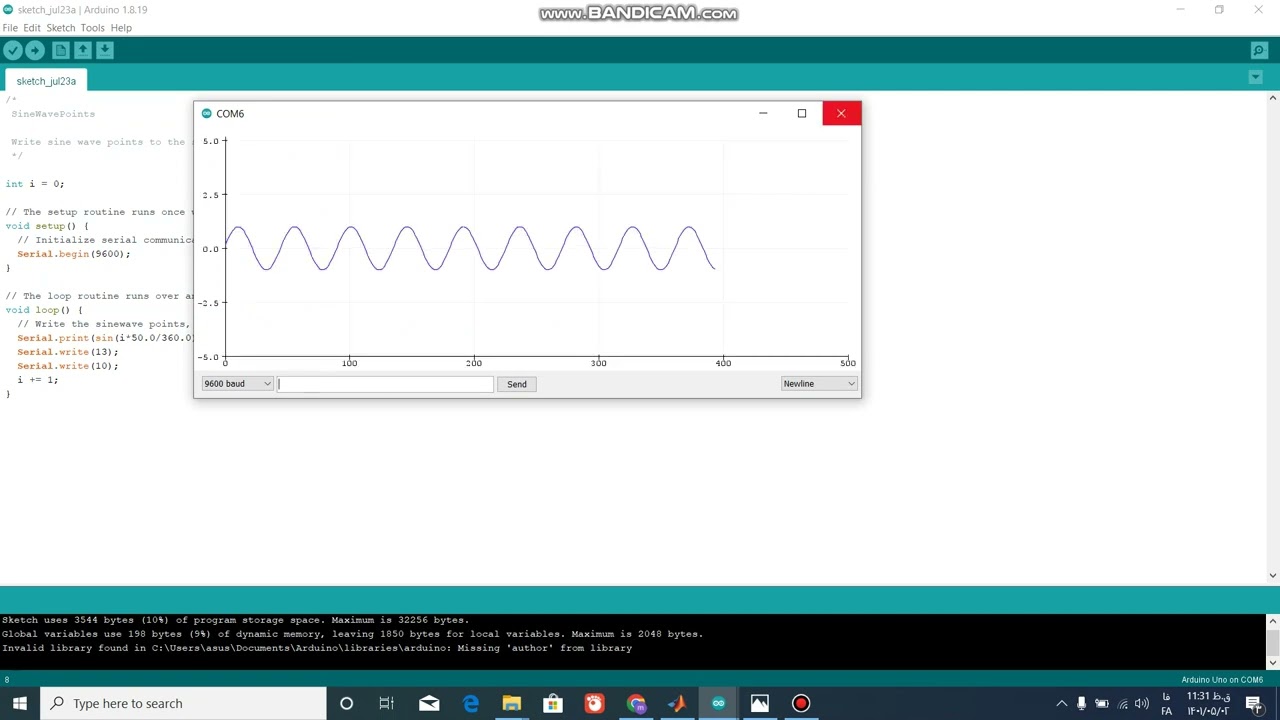1280x720 pixels.
Task: Open the Edit menu
Action: click(x=32, y=28)
